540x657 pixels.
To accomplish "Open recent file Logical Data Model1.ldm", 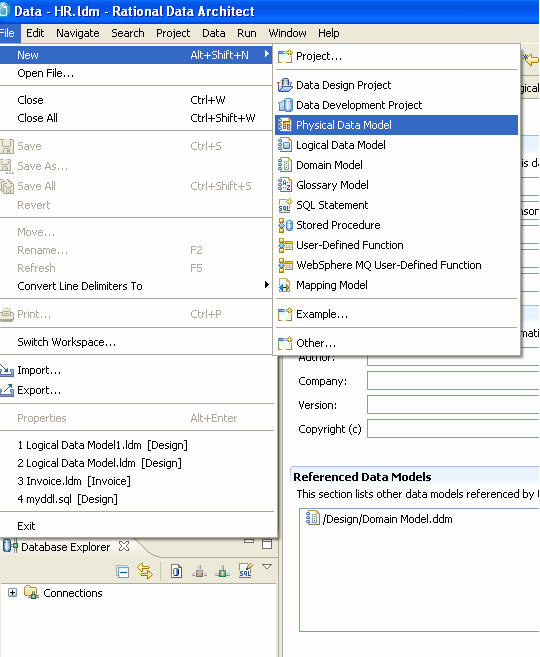I will (x=137, y=445).
